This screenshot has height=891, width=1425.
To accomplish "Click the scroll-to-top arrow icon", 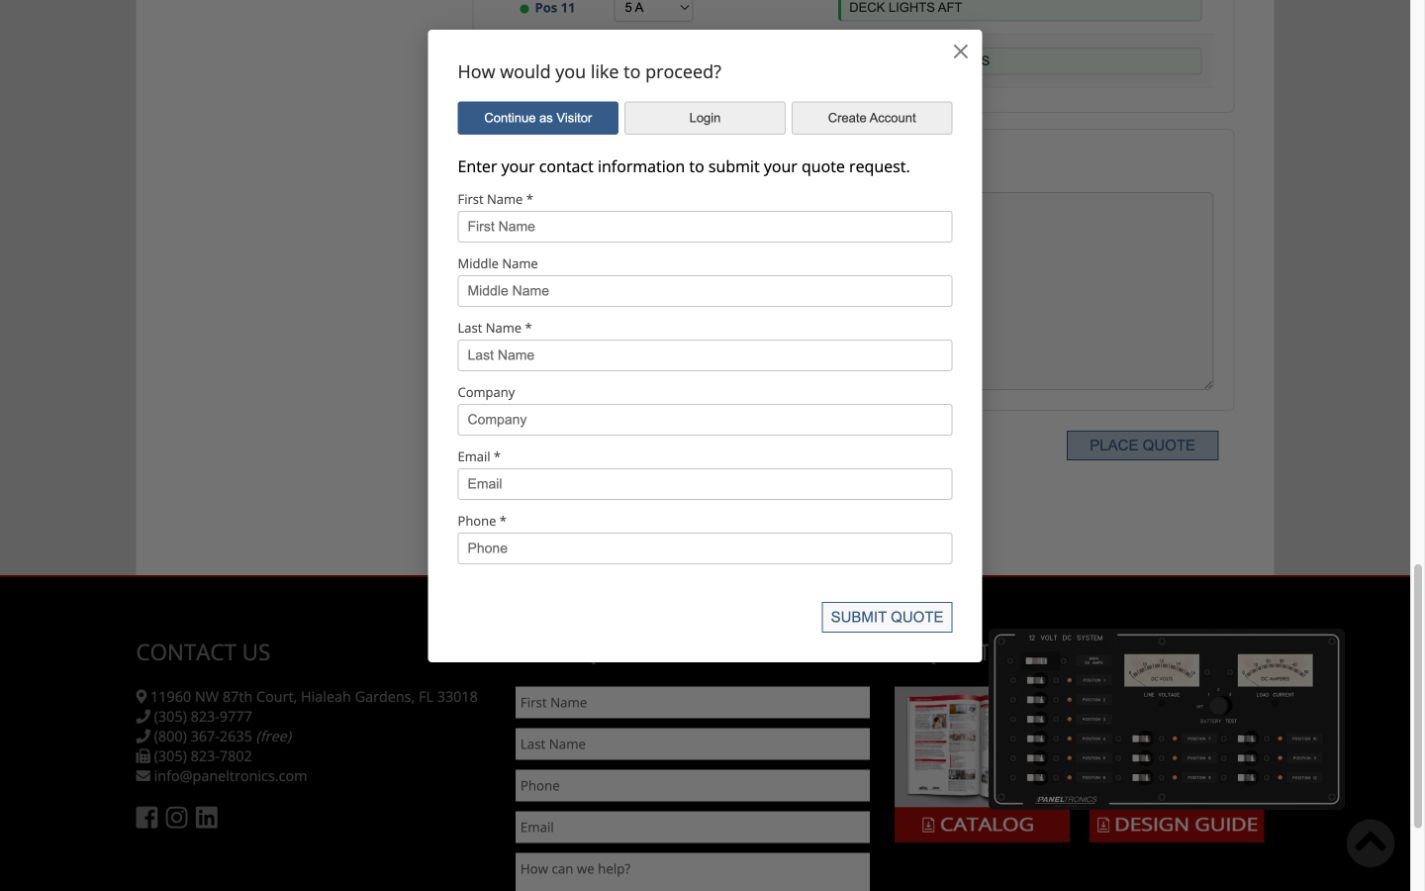I will [x=1370, y=843].
